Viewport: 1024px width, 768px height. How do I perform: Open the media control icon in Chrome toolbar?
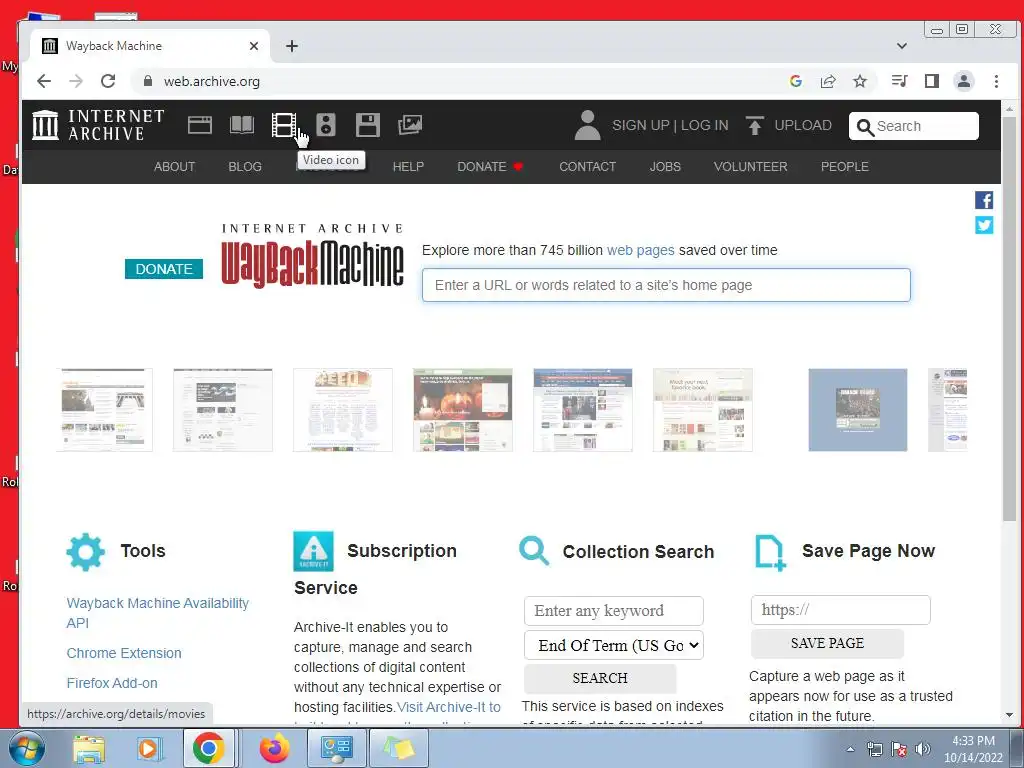pyautogui.click(x=899, y=81)
